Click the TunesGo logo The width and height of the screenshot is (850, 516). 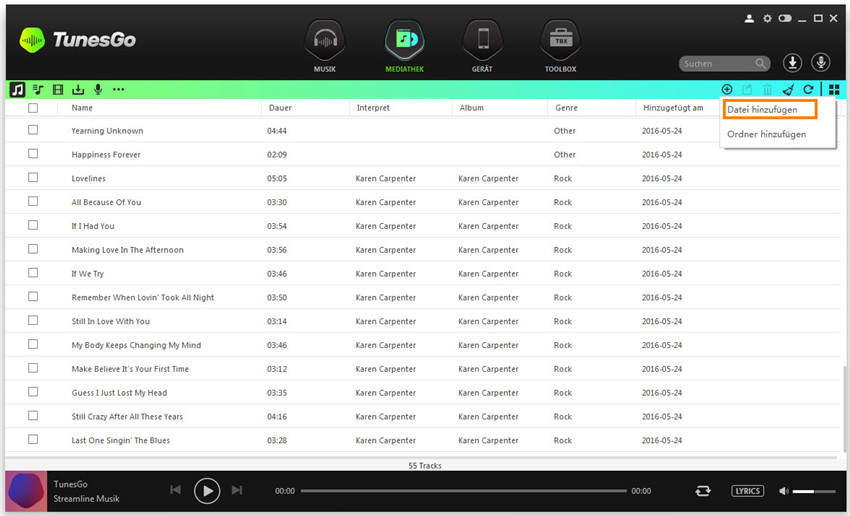[x=78, y=40]
